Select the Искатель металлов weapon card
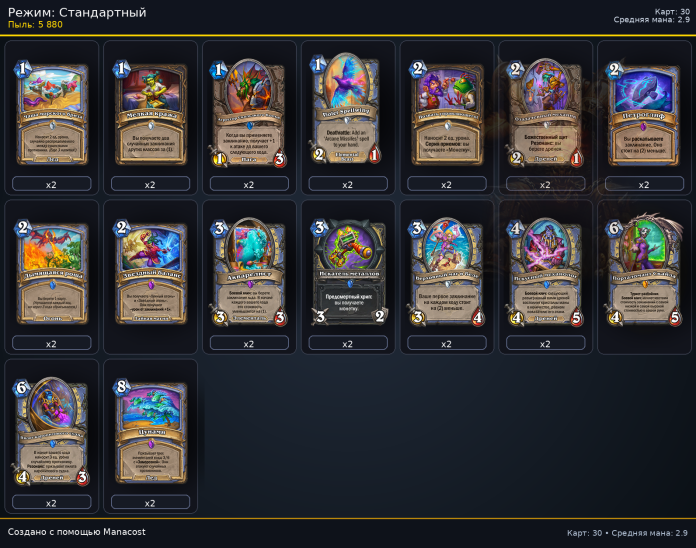This screenshot has height=548, width=696. point(348,272)
